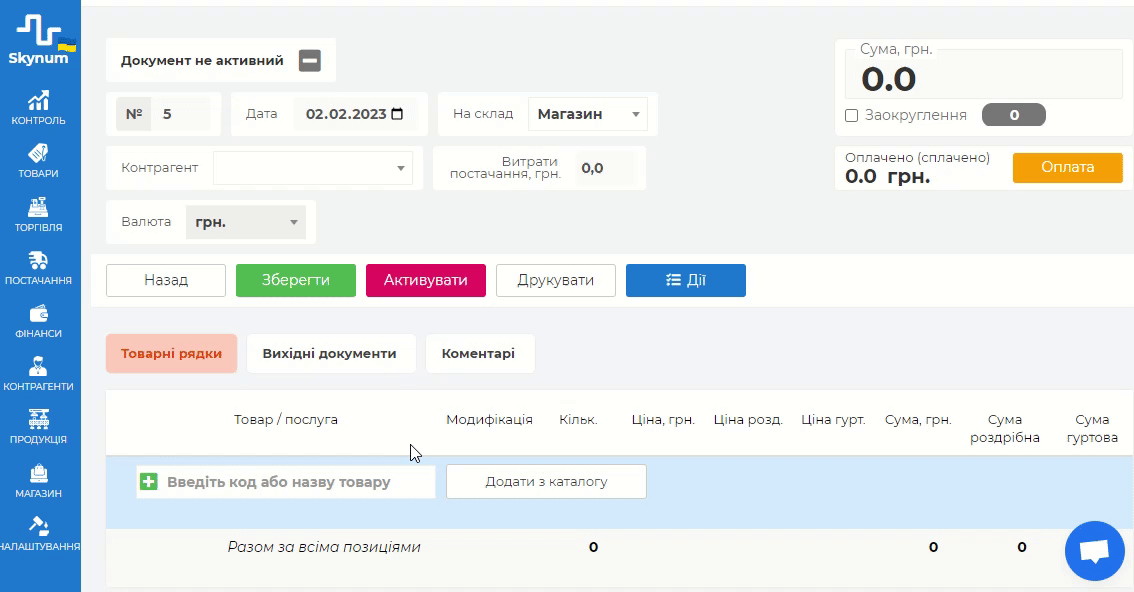Screen dimensions: 1134x592
Task: Open the Товари sidebar icon
Action: click(39, 154)
